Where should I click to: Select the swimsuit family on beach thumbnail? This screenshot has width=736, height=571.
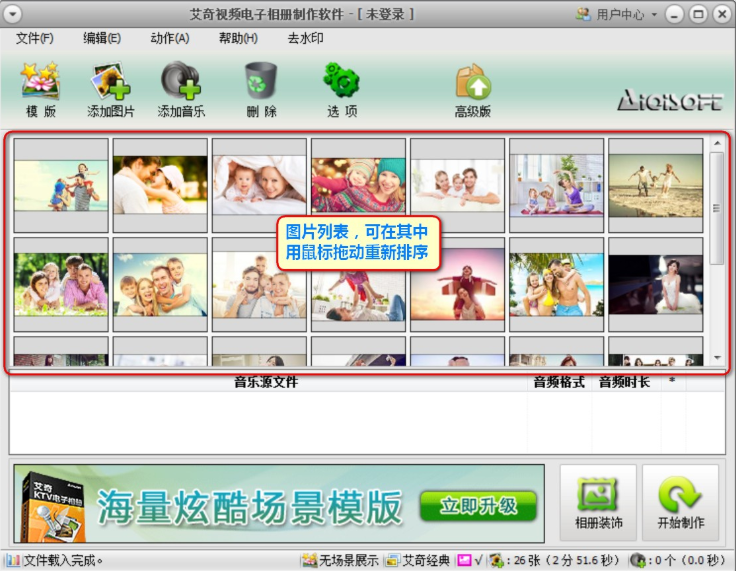pos(557,284)
